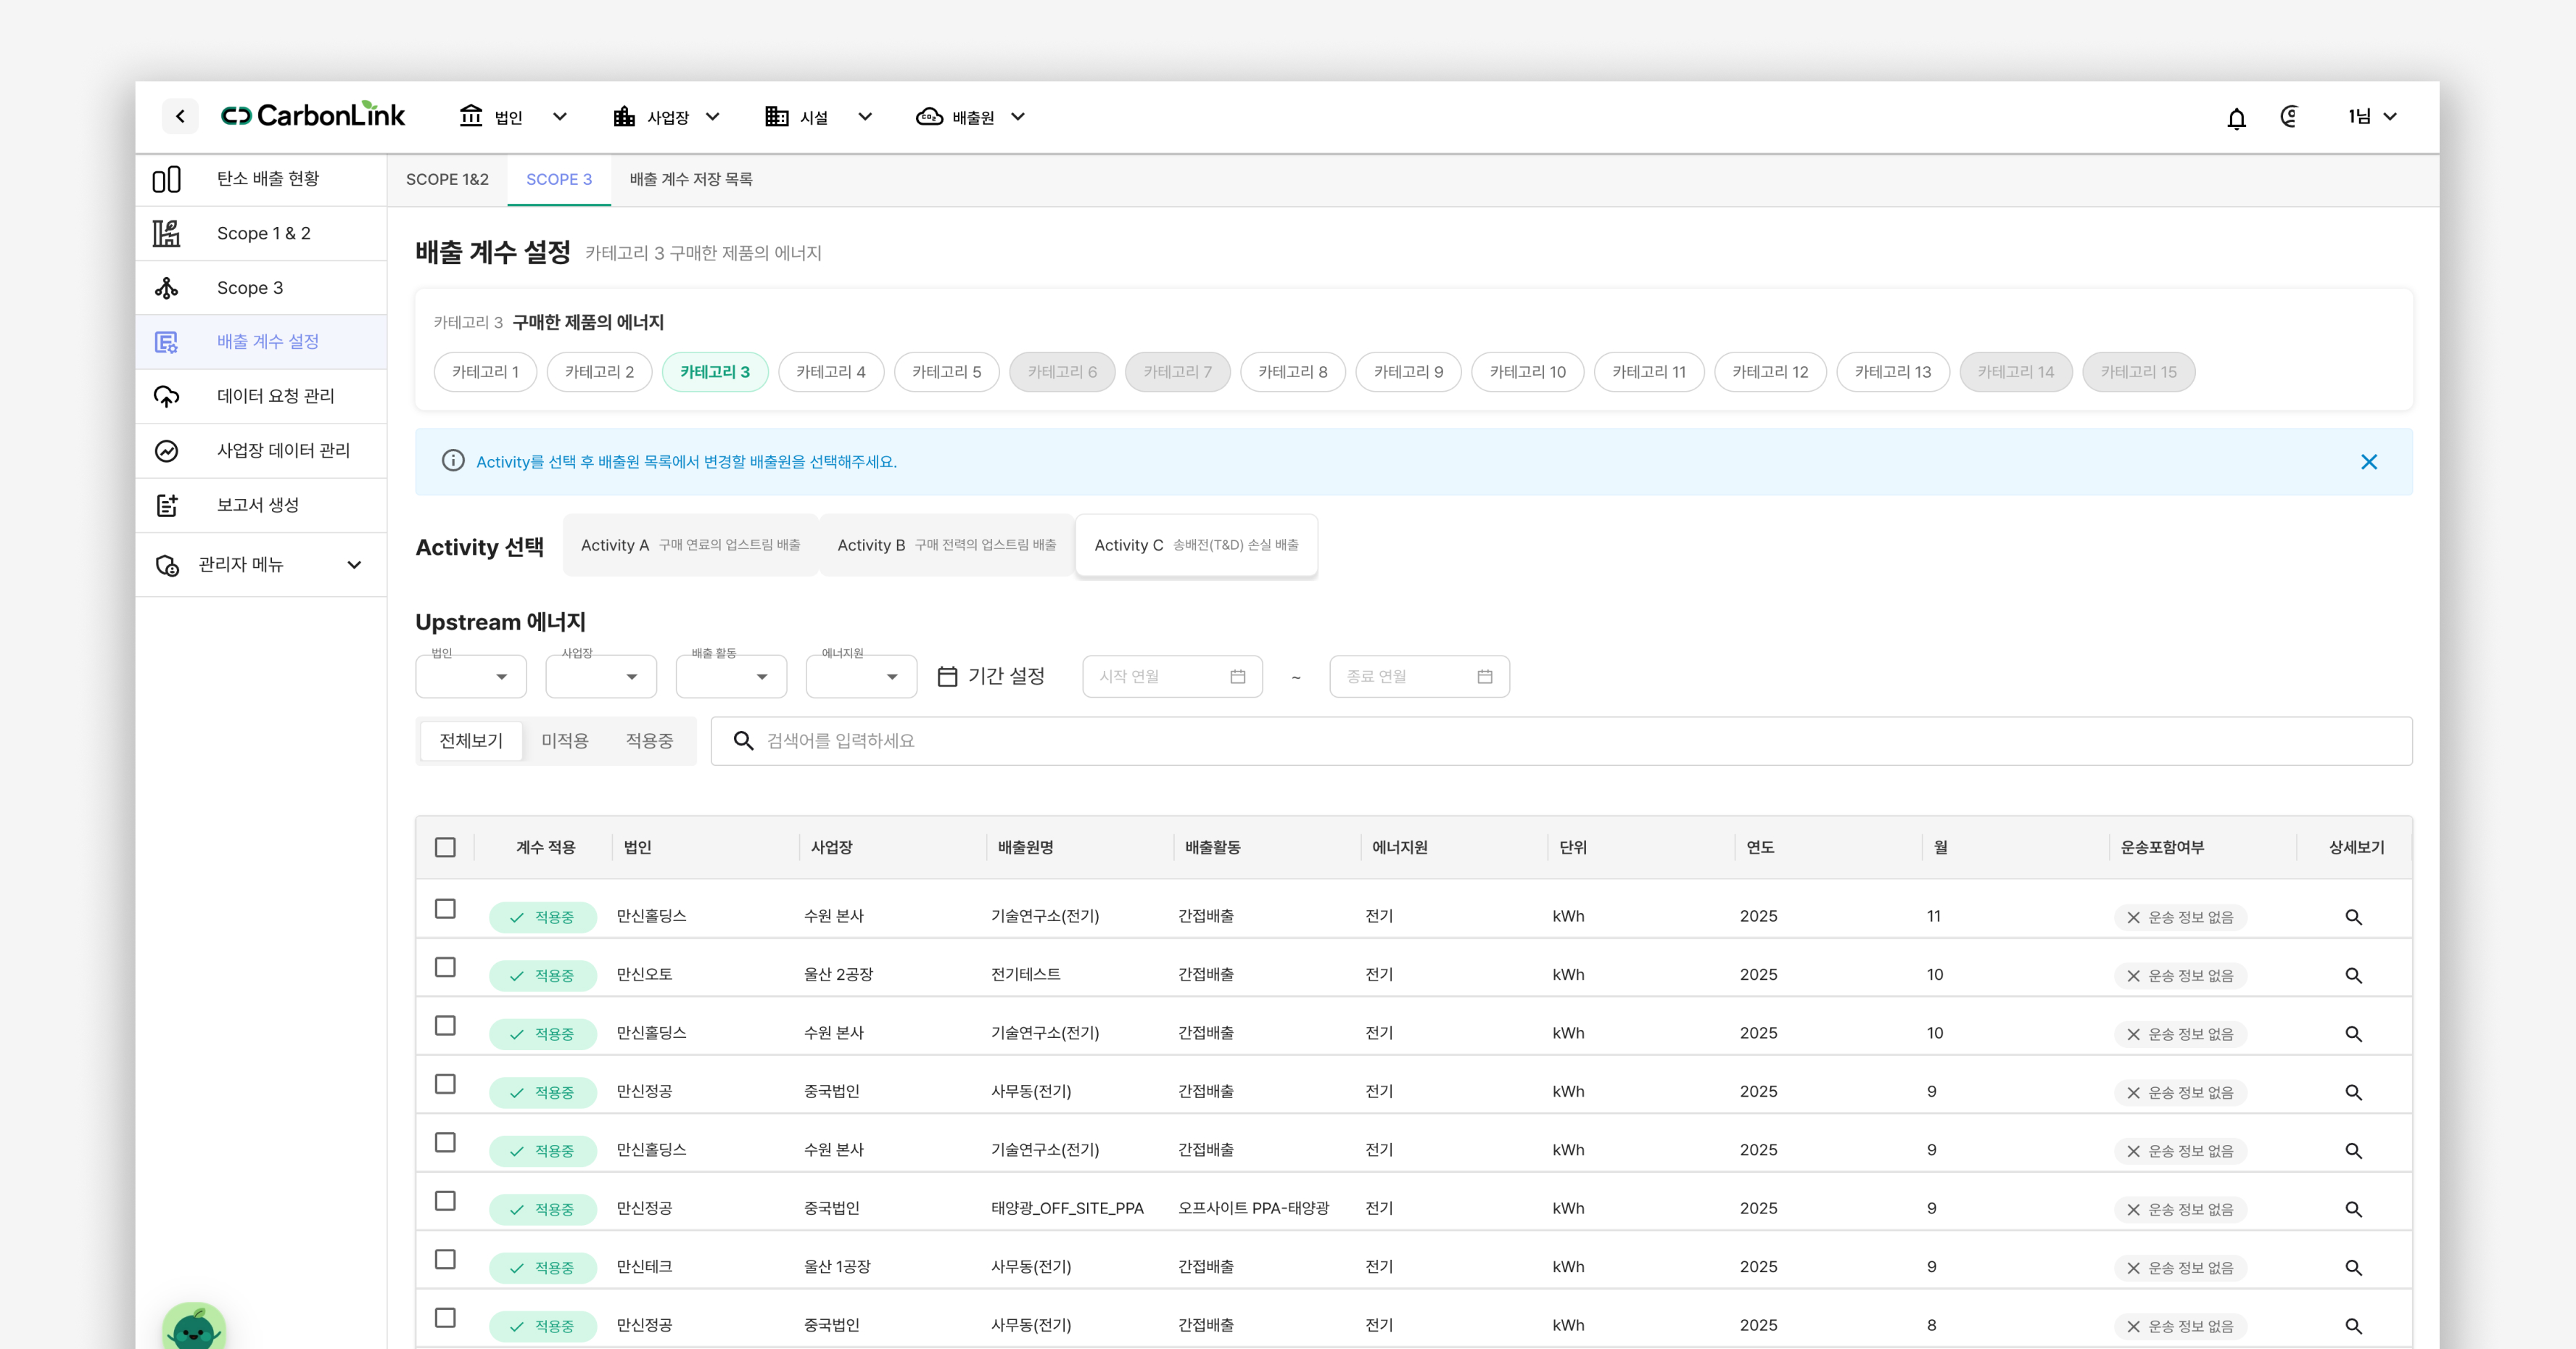Click the search magnifier icon in search bar
Image resolution: width=2576 pixels, height=1349 pixels.
(x=743, y=741)
